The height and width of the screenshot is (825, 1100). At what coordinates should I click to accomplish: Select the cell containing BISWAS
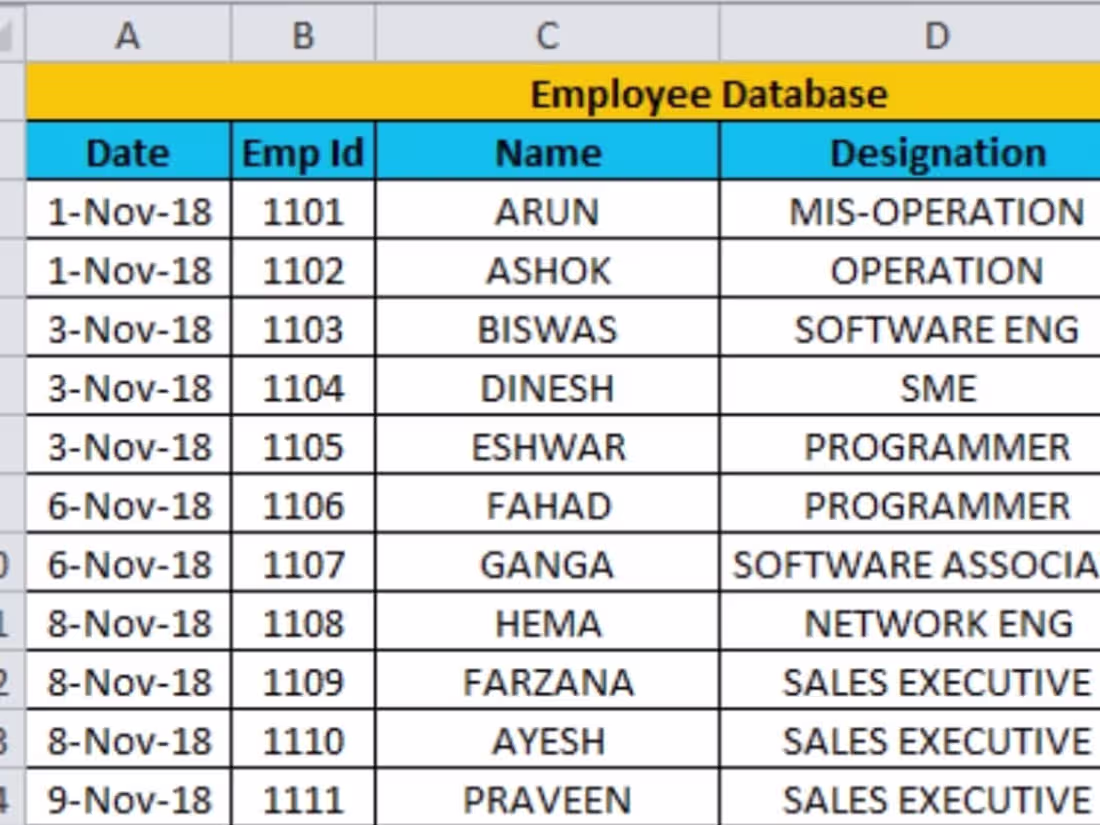(x=546, y=329)
